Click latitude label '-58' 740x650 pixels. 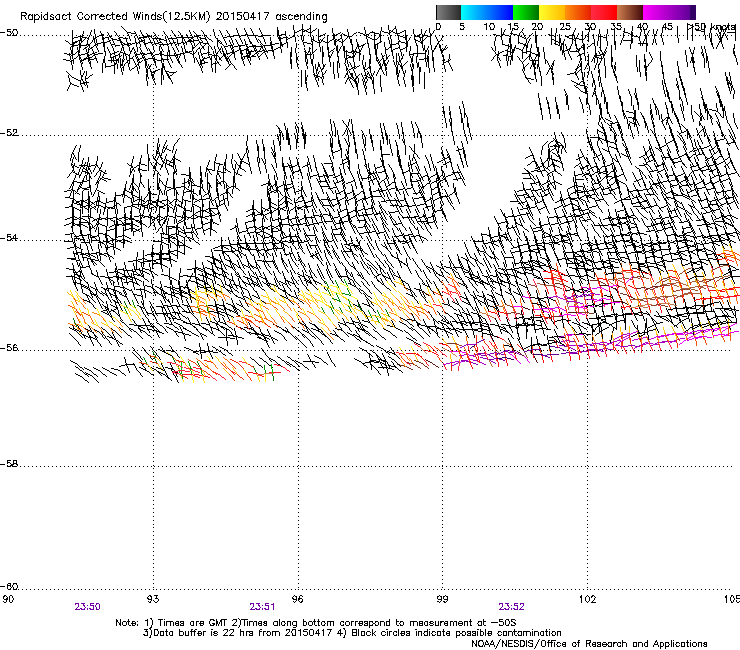[x=9, y=464]
